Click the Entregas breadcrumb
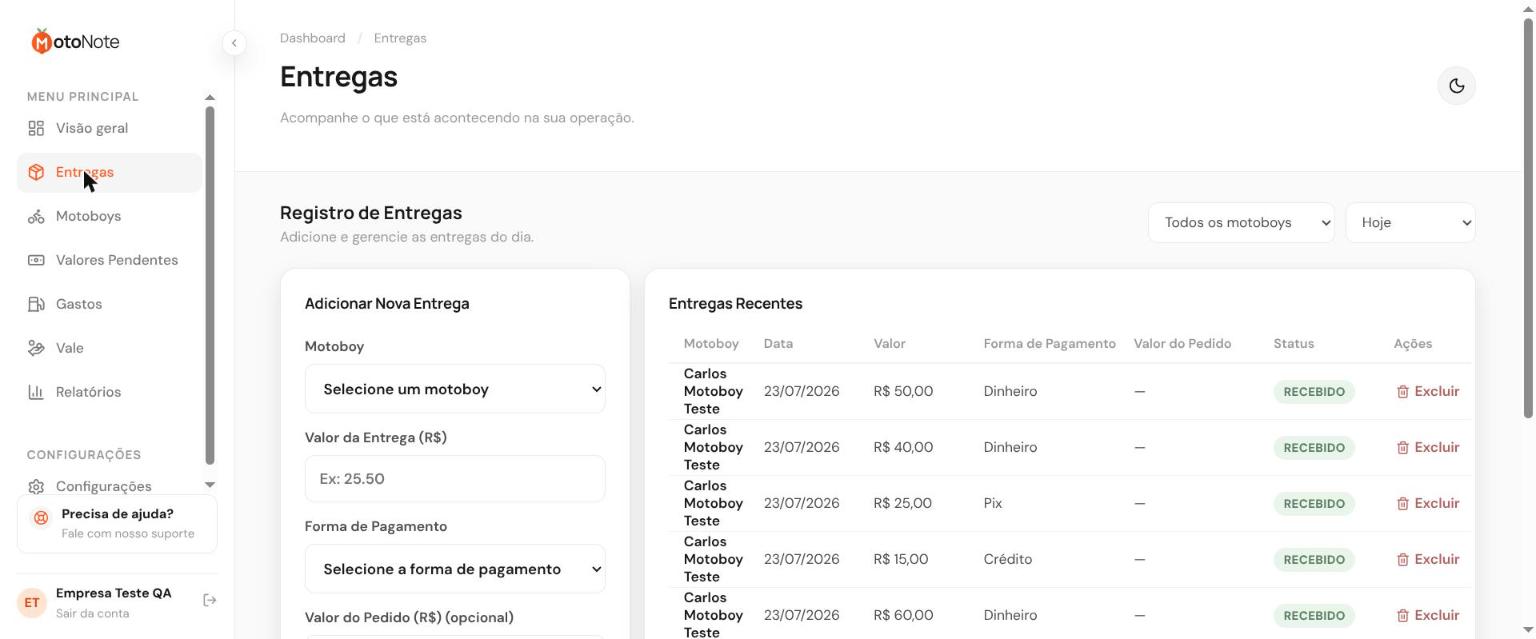1536x639 pixels. [x=400, y=38]
